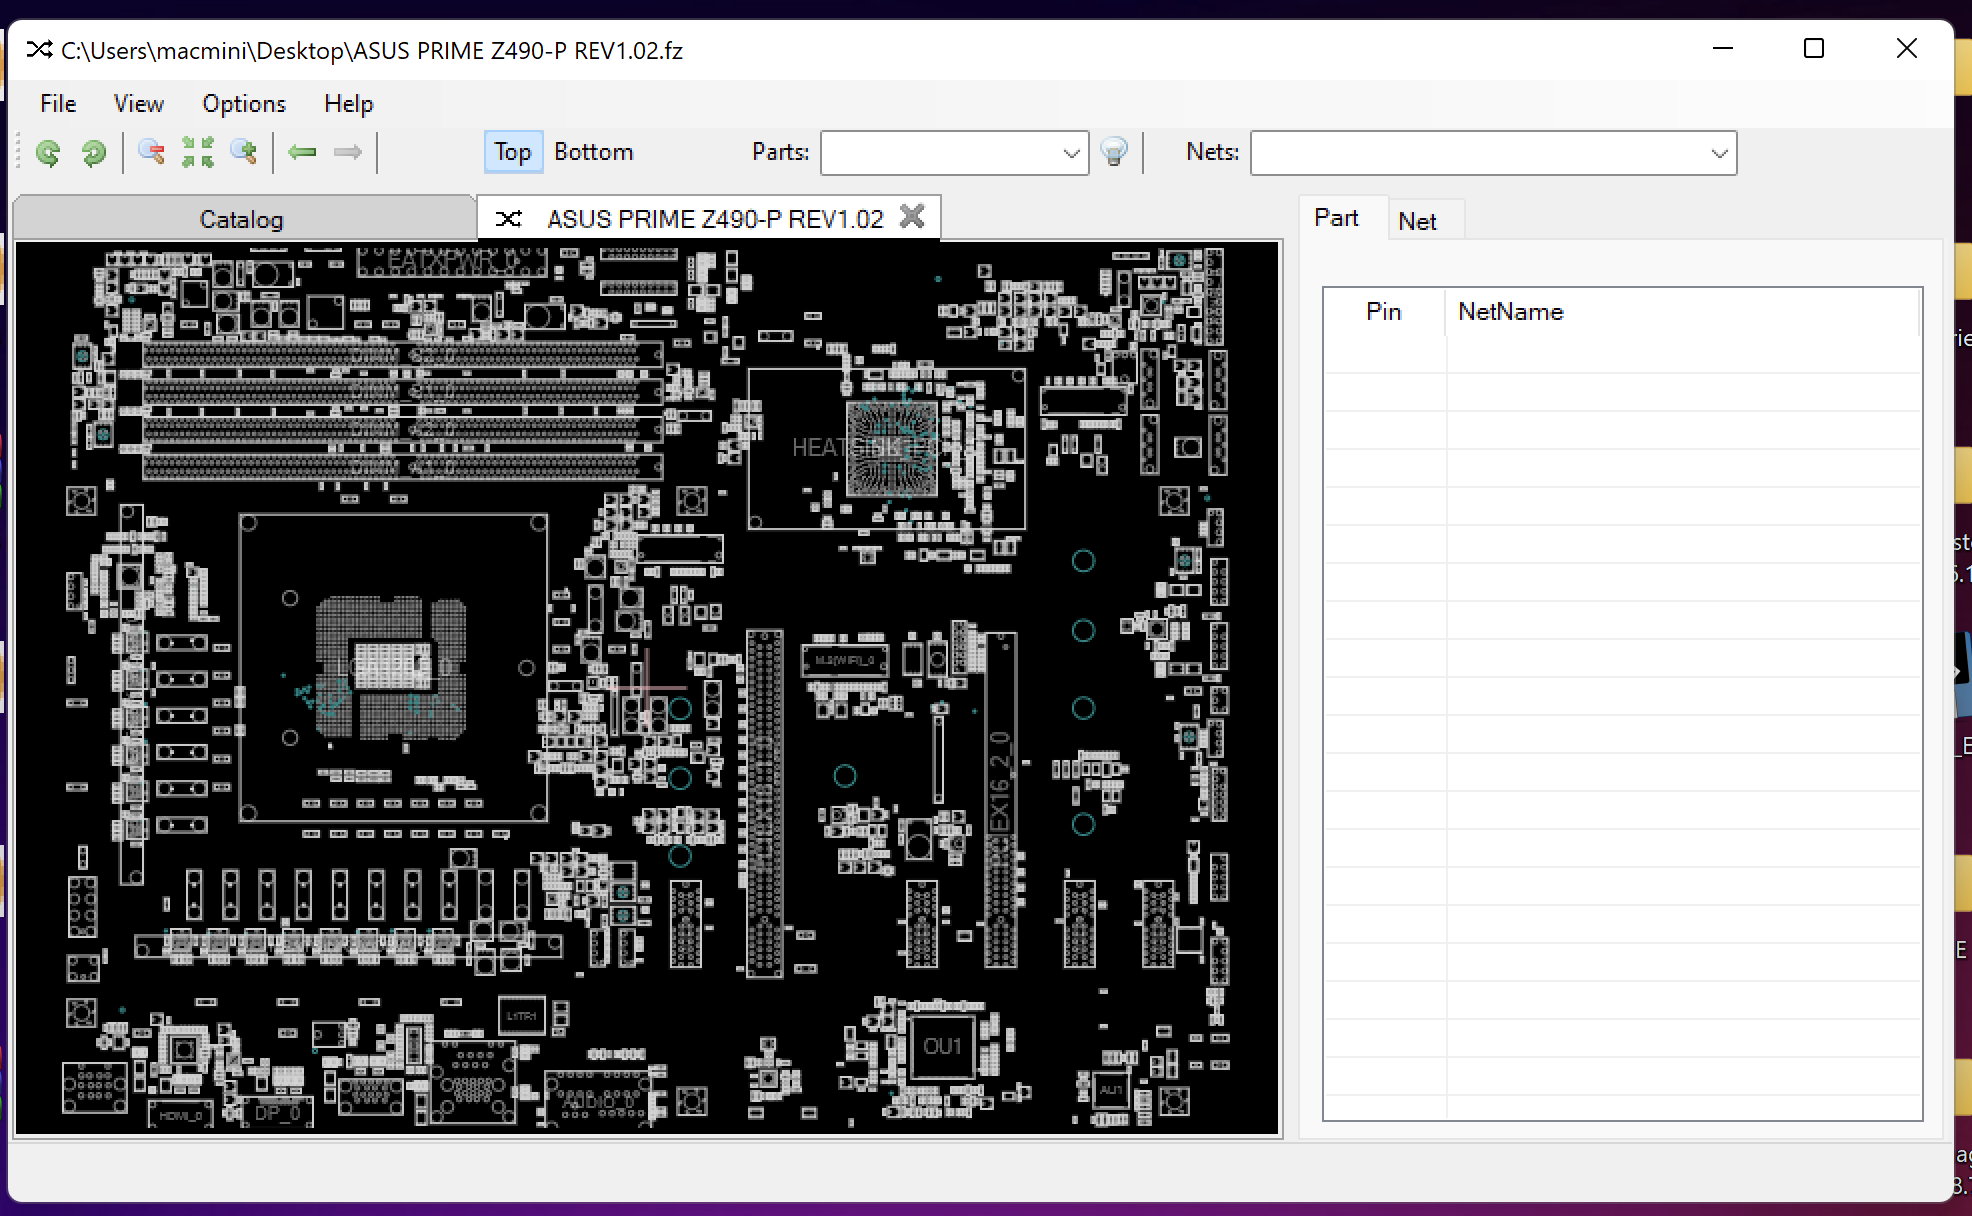The width and height of the screenshot is (1972, 1216).
Task: Select the M.2(WIFI) connector component
Action: click(x=844, y=660)
